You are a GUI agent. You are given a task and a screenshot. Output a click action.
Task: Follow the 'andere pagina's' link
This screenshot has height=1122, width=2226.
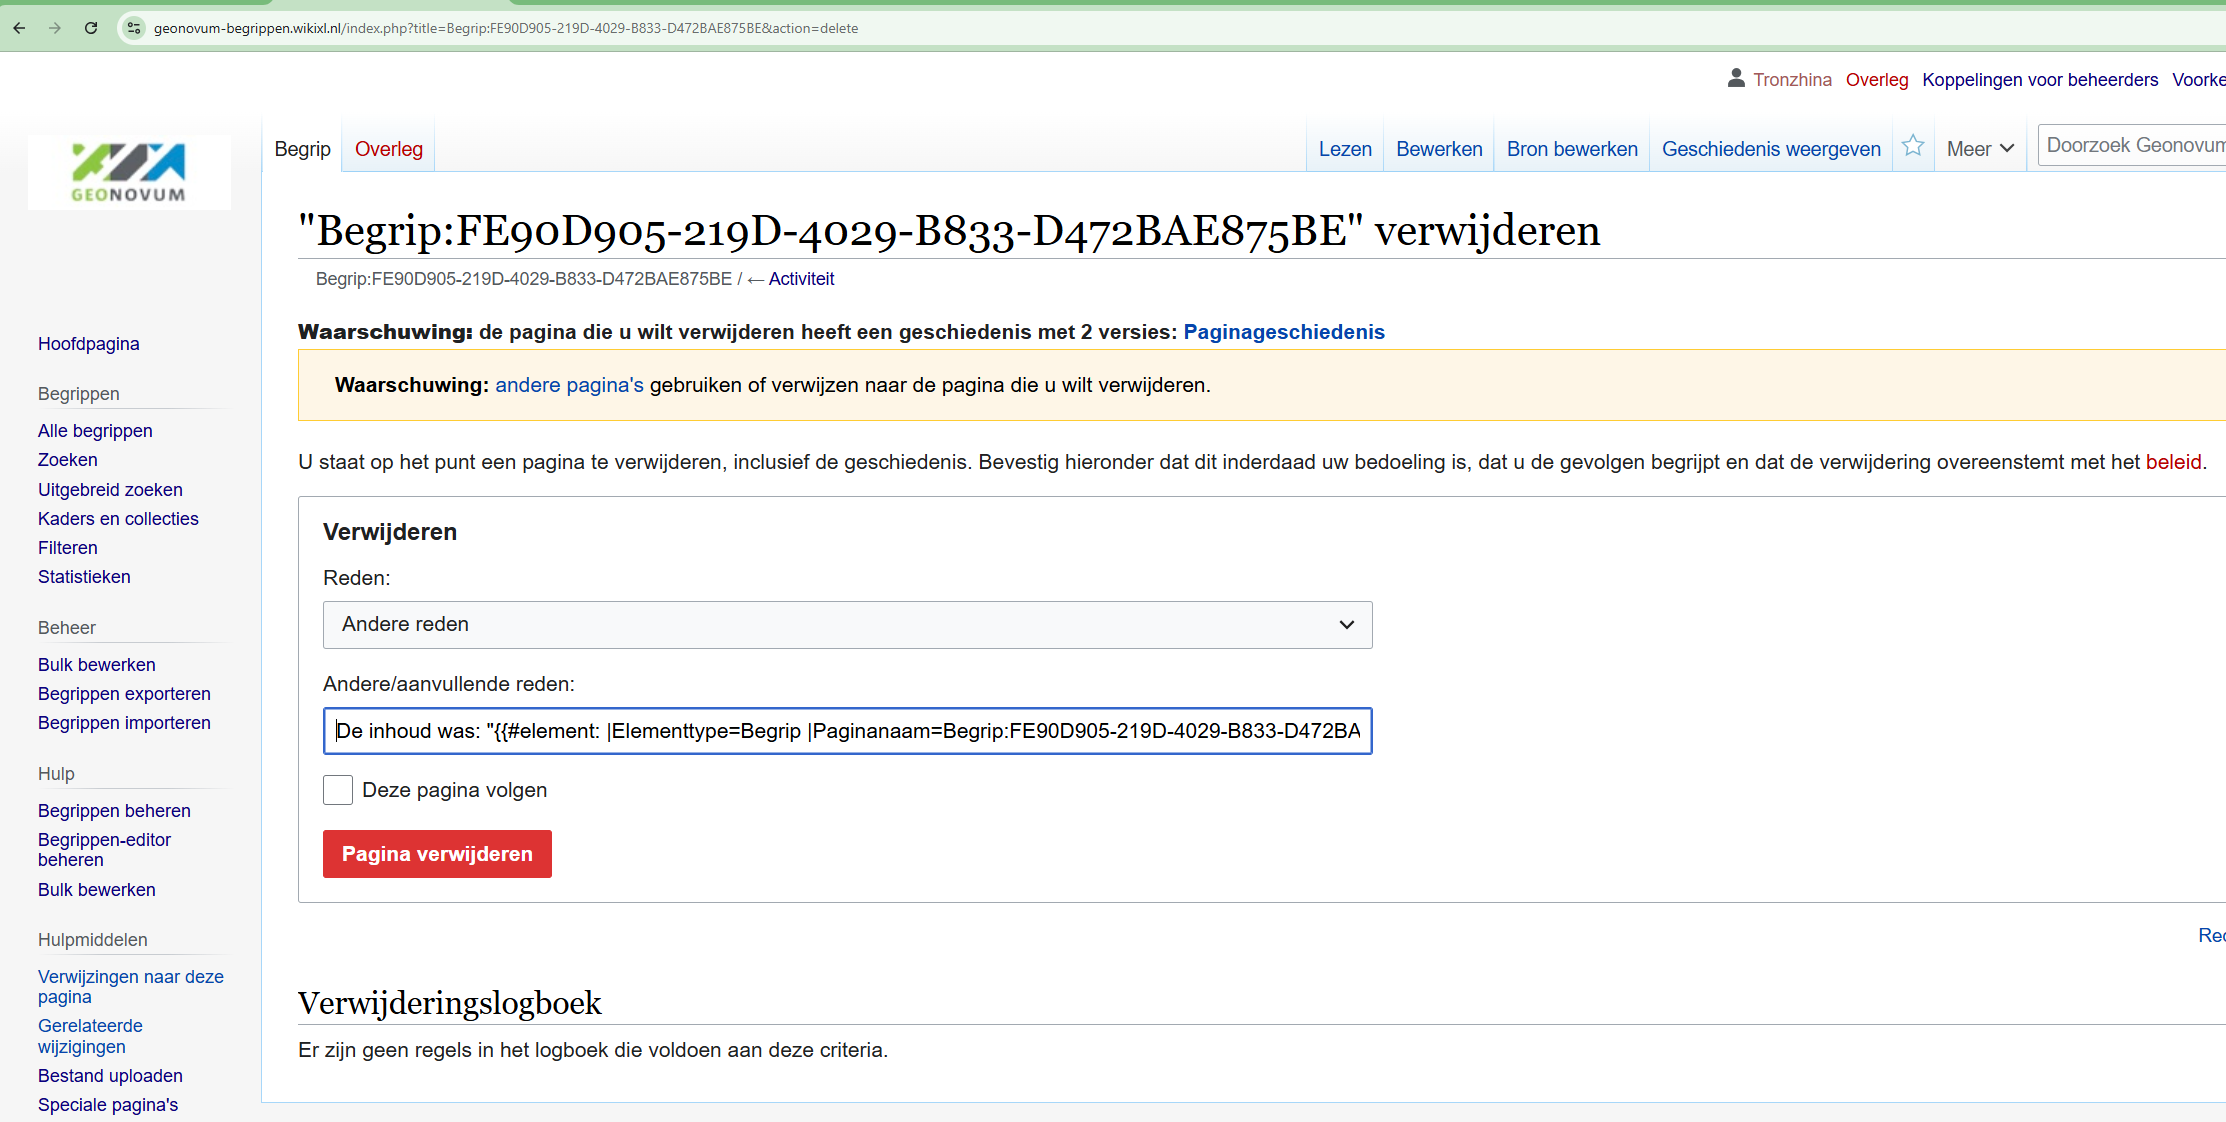click(569, 385)
